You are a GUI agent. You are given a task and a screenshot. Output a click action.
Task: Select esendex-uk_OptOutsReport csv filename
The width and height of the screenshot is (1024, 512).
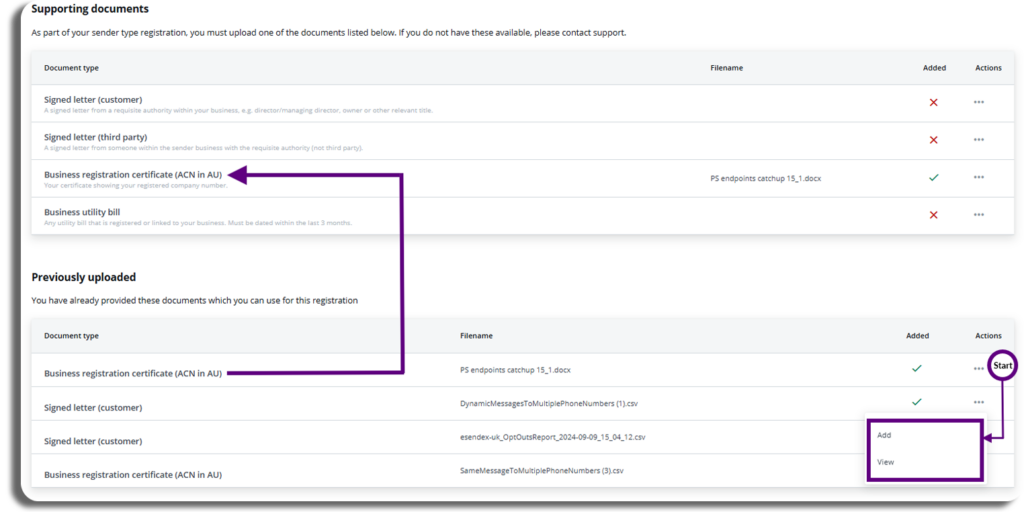(552, 436)
